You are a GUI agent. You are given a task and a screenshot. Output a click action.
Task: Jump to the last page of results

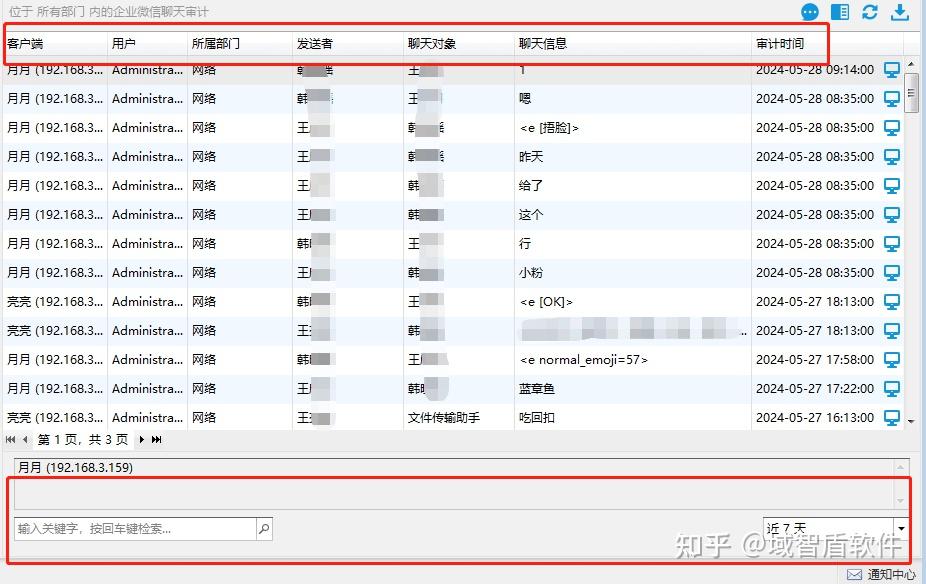click(156, 439)
